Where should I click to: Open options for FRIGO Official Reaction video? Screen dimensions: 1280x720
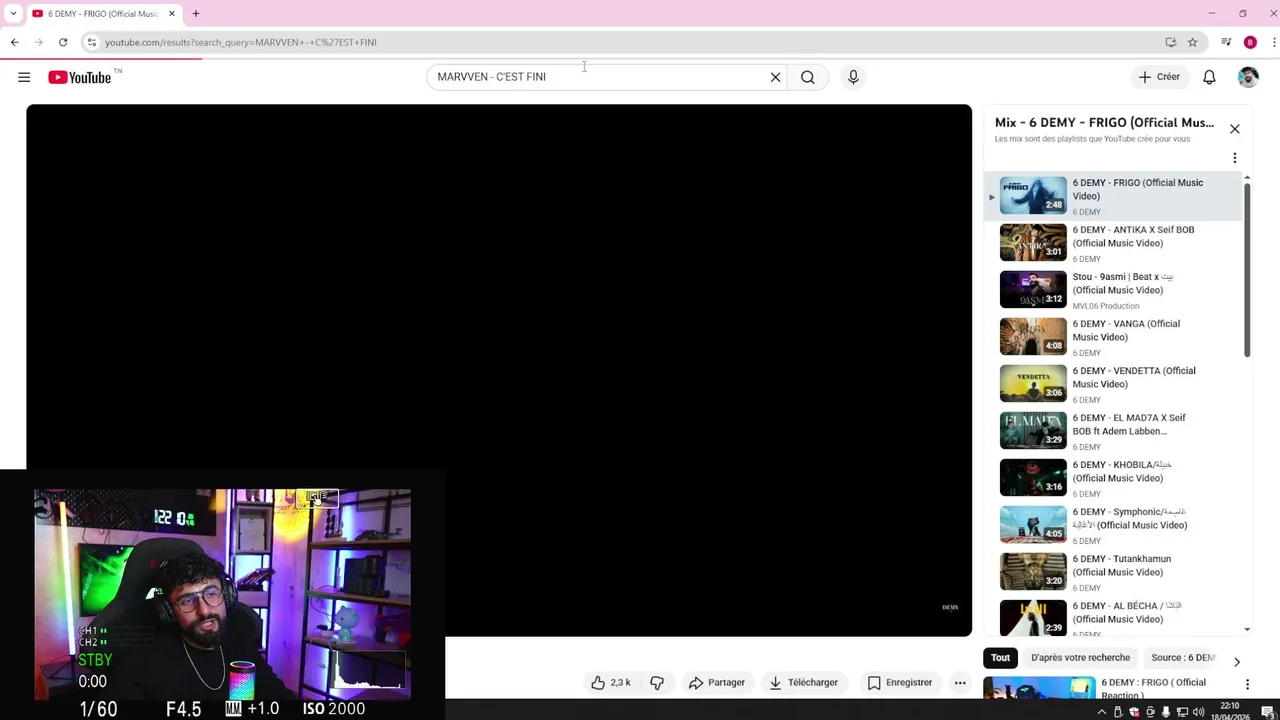click(x=1247, y=685)
